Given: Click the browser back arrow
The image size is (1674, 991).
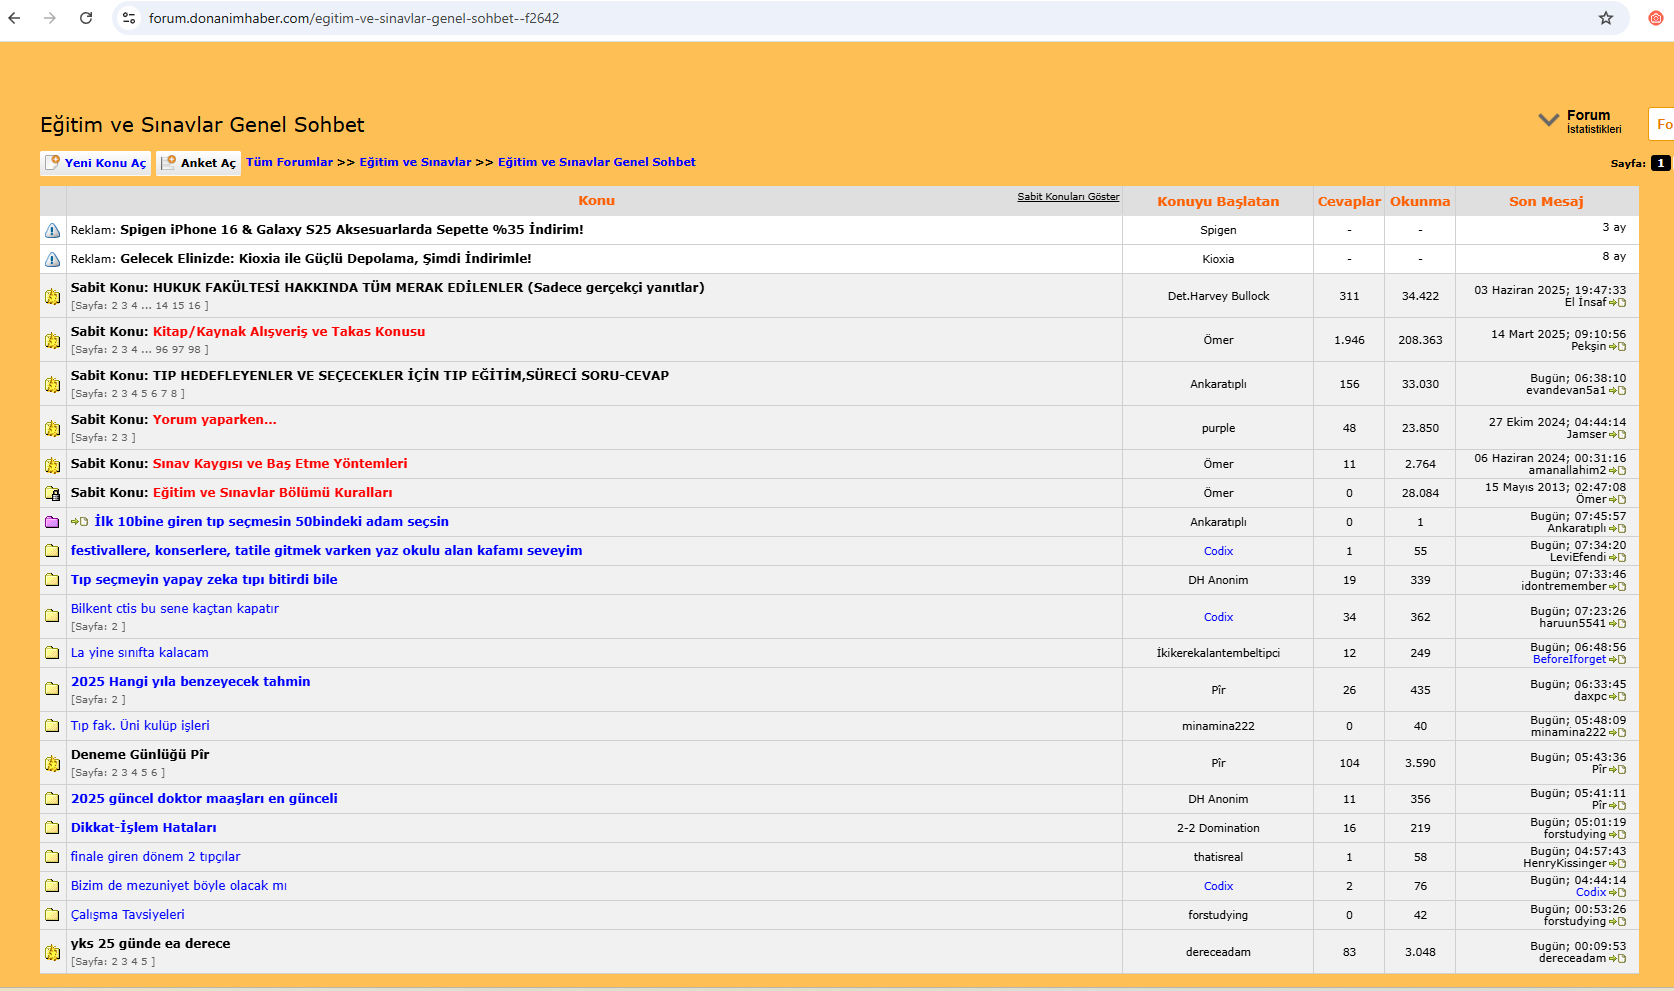Looking at the screenshot, I should (14, 18).
